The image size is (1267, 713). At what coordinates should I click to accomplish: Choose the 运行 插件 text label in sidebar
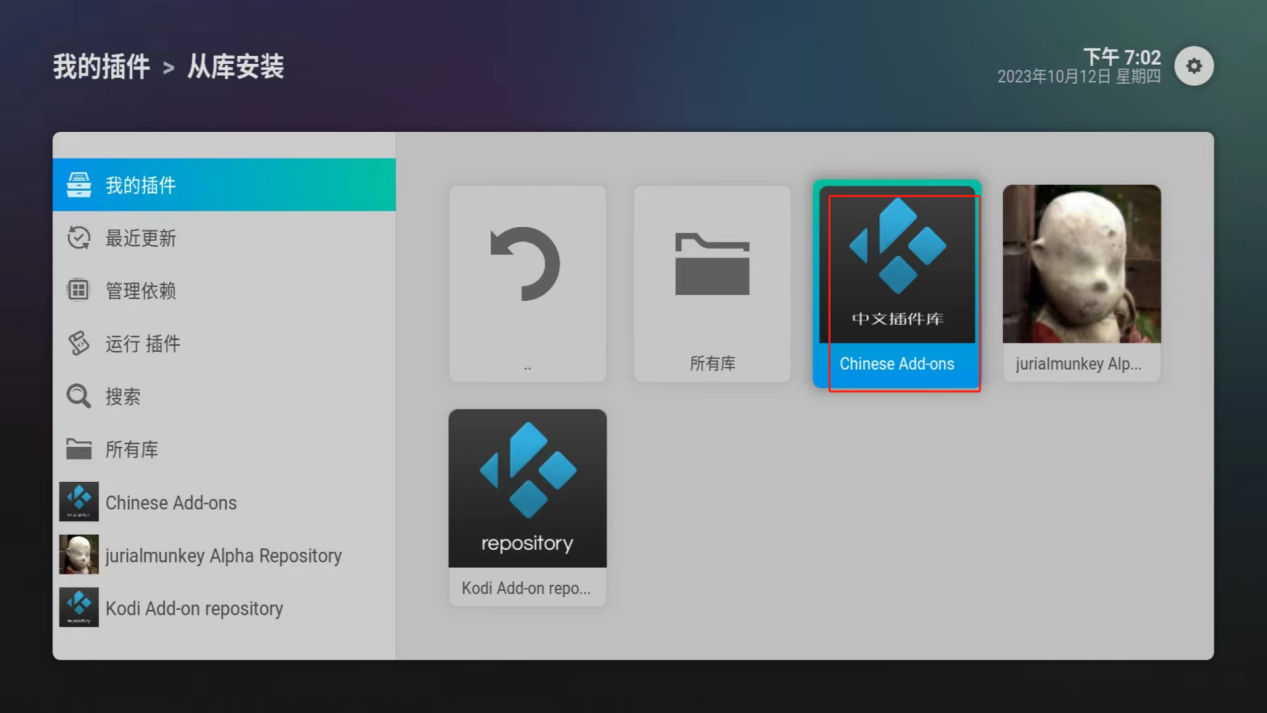tap(143, 344)
